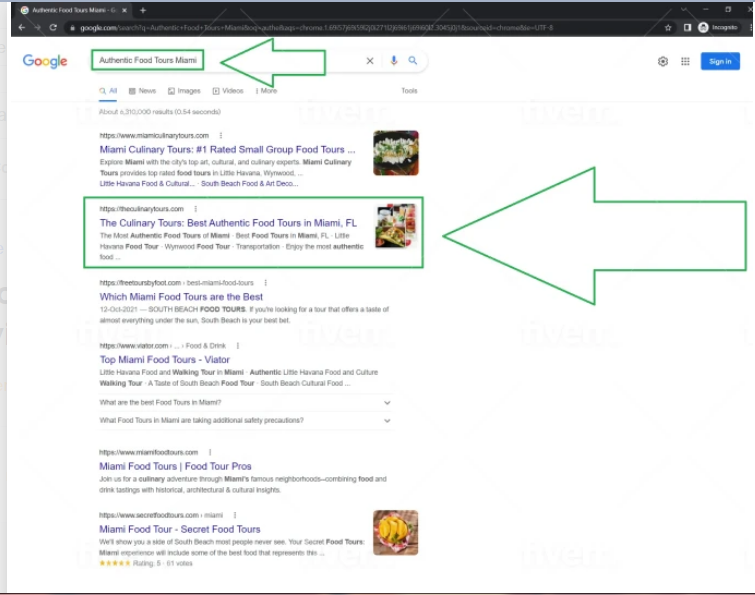This screenshot has height=595, width=755.
Task: Sign in to Google
Action: click(x=720, y=61)
